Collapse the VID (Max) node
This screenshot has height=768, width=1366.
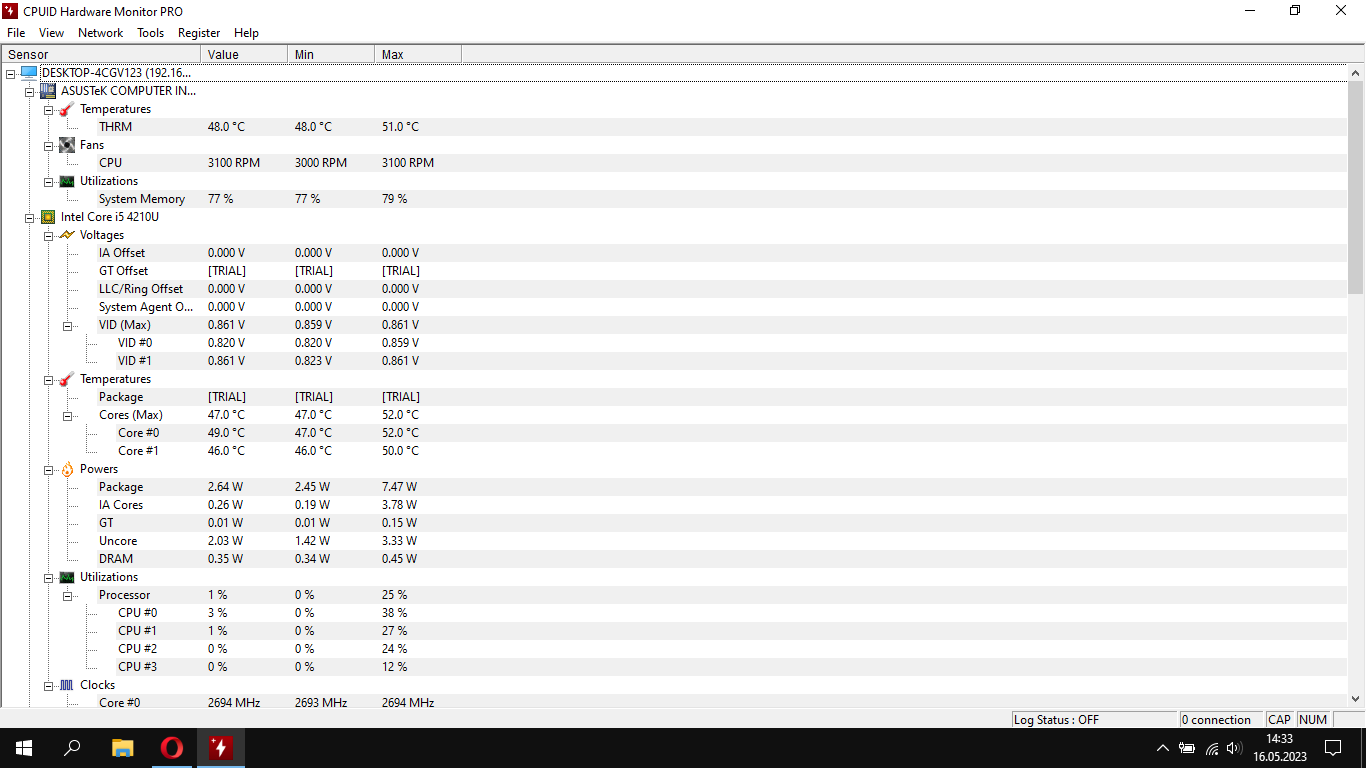tap(68, 326)
